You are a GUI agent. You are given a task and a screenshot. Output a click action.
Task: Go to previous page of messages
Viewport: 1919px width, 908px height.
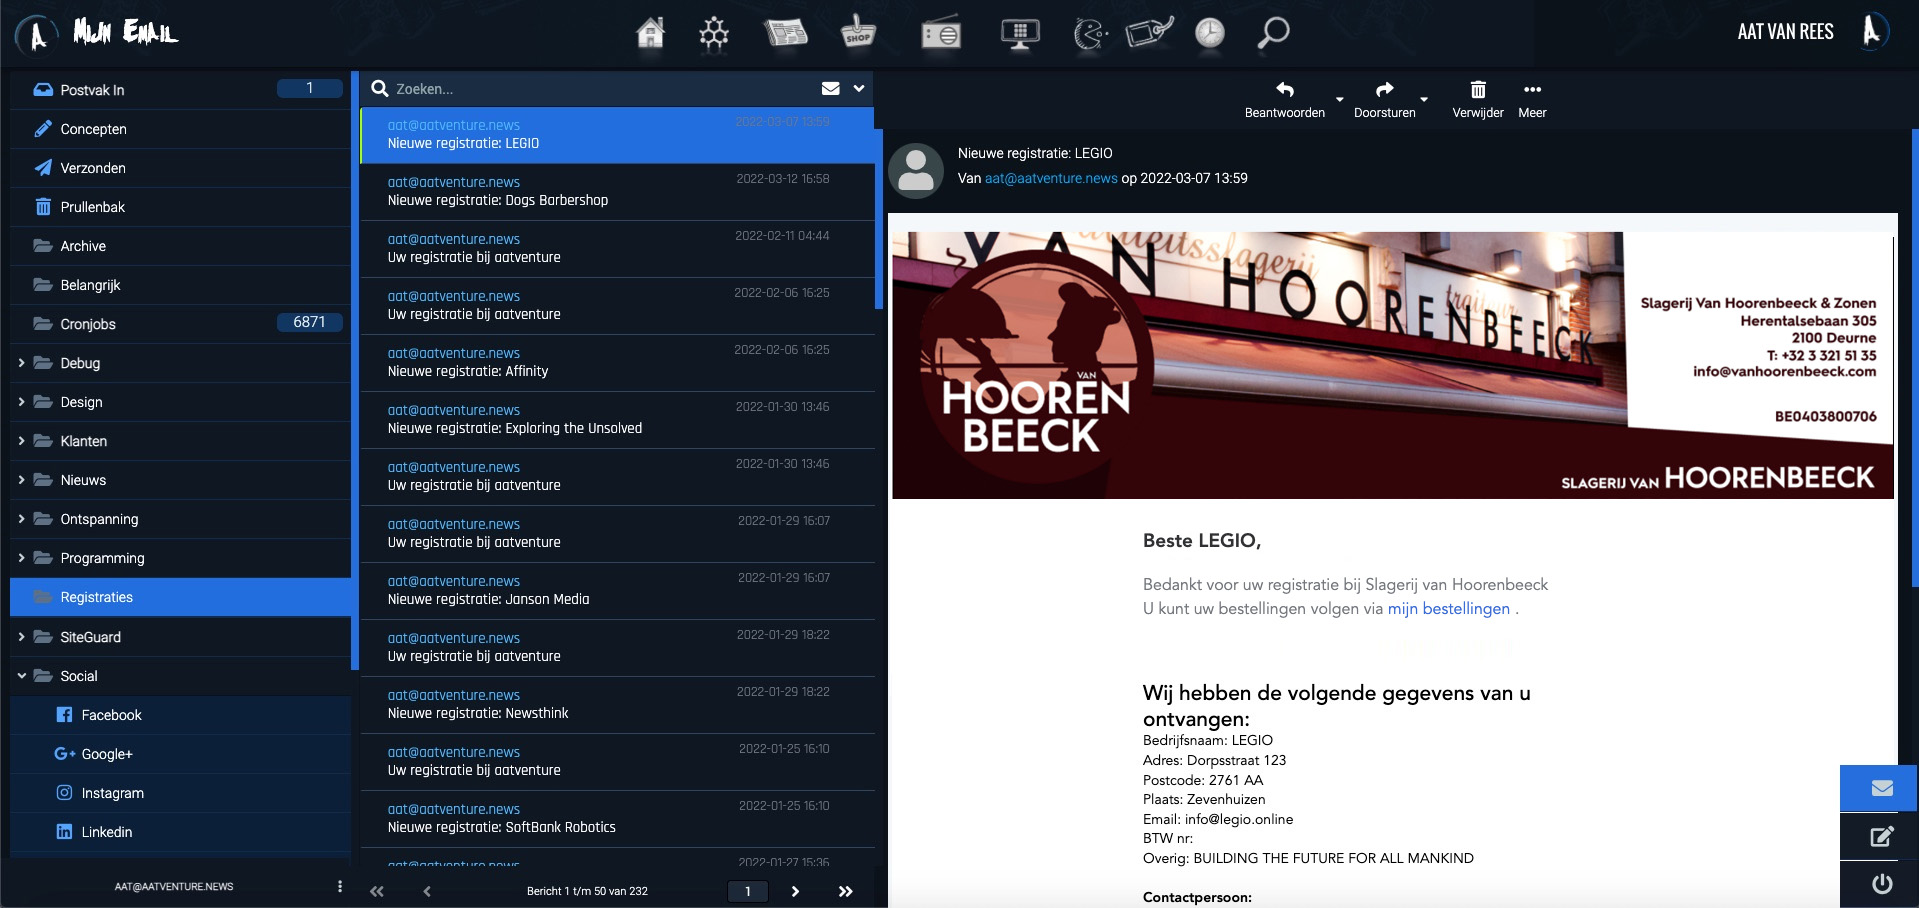pos(427,891)
